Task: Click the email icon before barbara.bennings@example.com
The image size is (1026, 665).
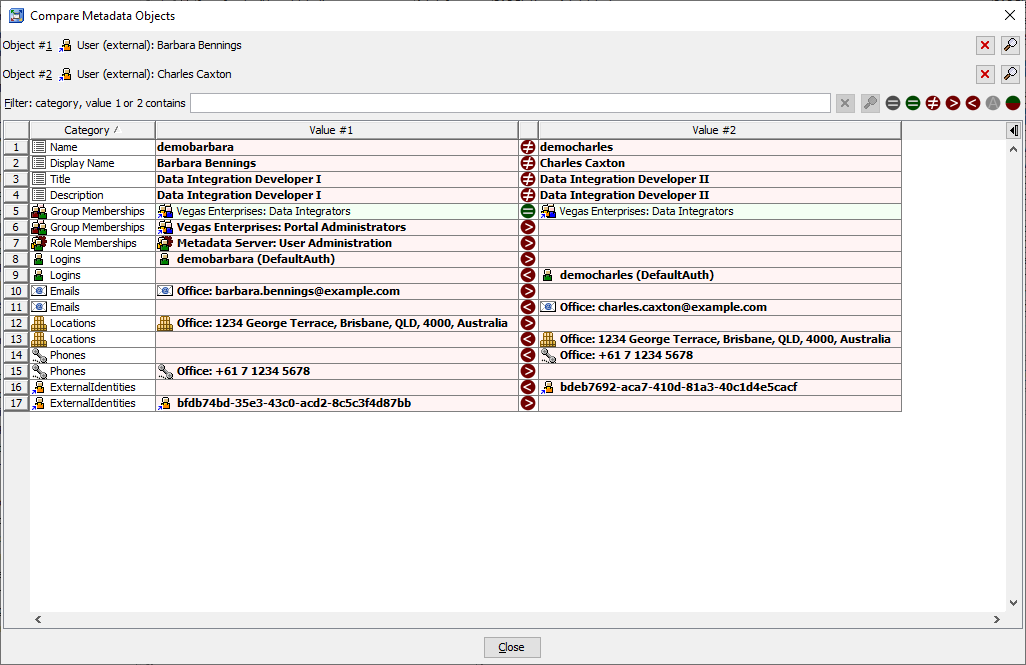Action: point(166,291)
